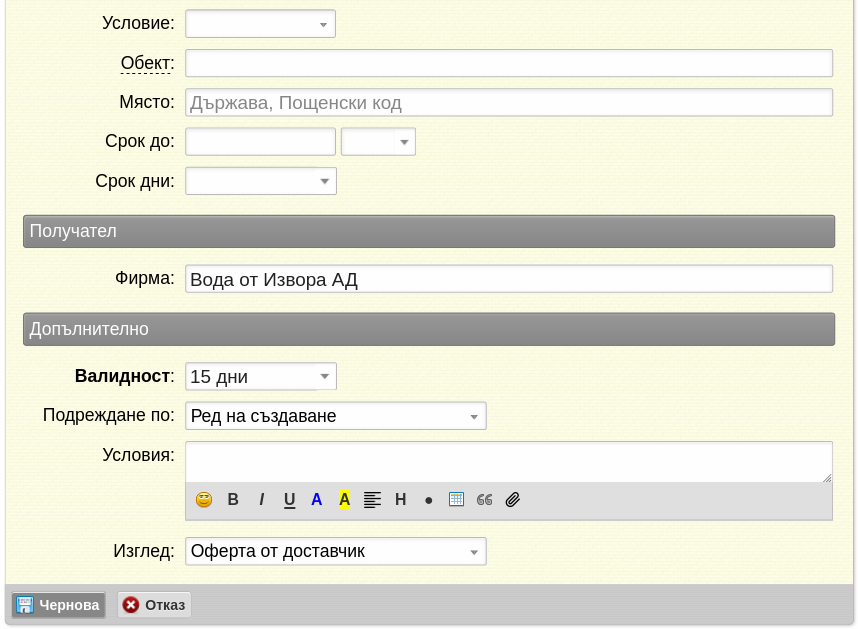Screen dimensions: 858x629
Task: Cancel the form with Отказ button
Action: [154, 605]
